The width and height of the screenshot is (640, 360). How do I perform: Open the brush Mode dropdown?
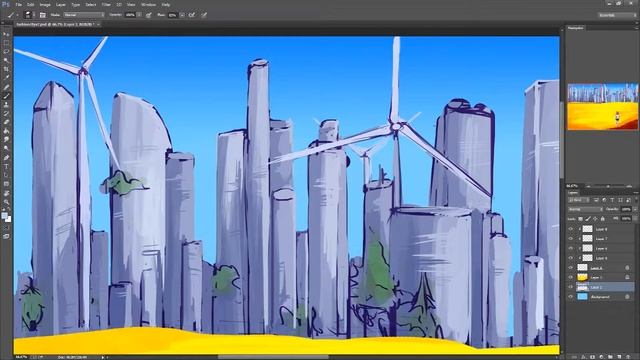point(84,15)
